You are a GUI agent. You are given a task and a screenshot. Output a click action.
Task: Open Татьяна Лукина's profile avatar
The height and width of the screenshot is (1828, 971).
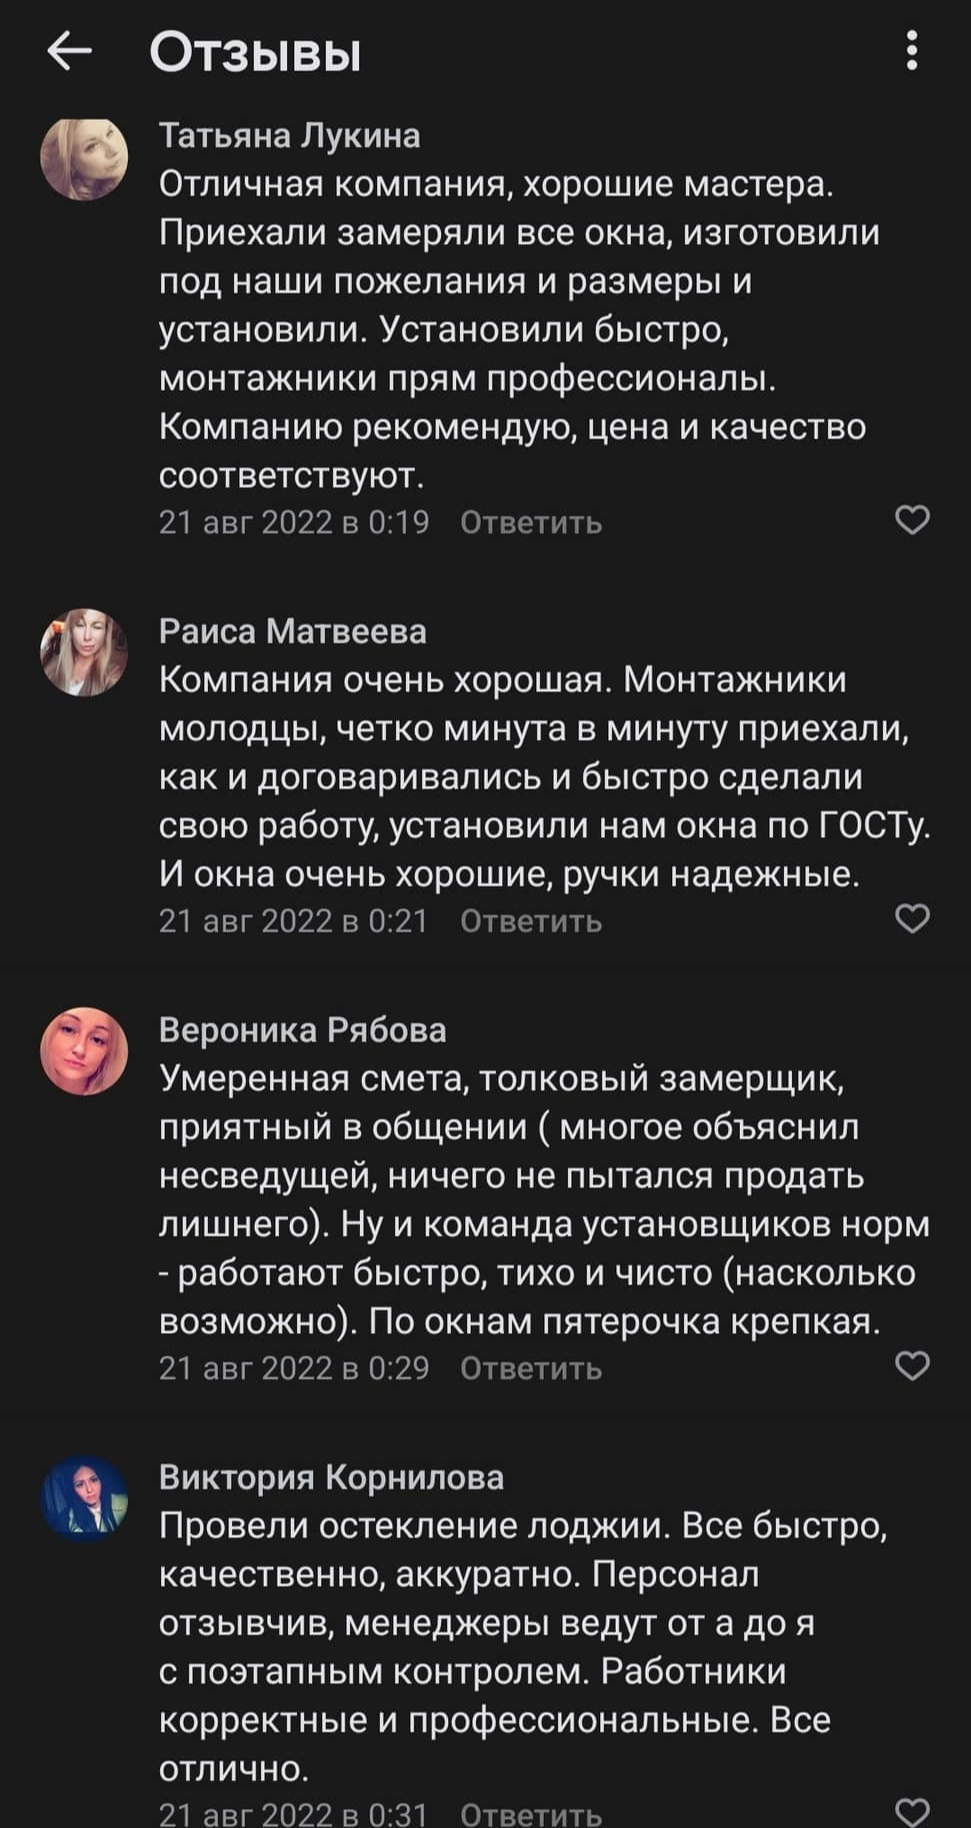coord(84,158)
